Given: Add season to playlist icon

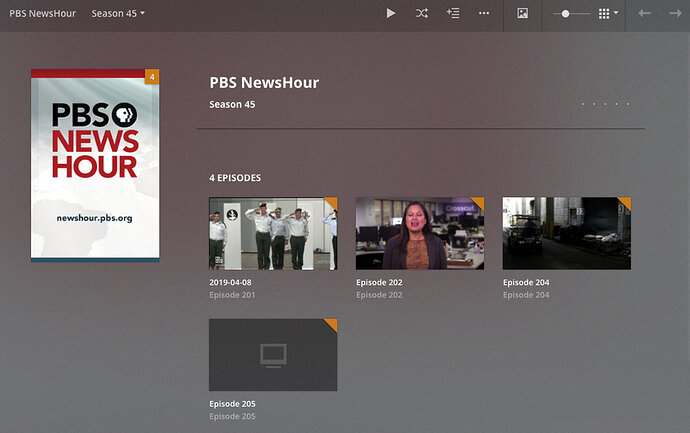Looking at the screenshot, I should (453, 14).
